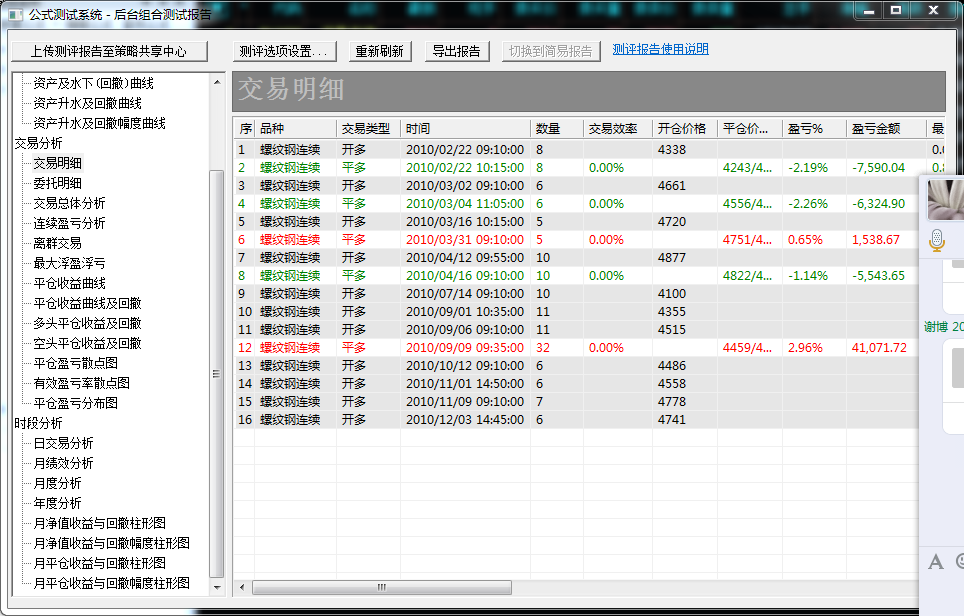Click the 重新刷新 button
This screenshot has height=616, width=964.
[382, 51]
